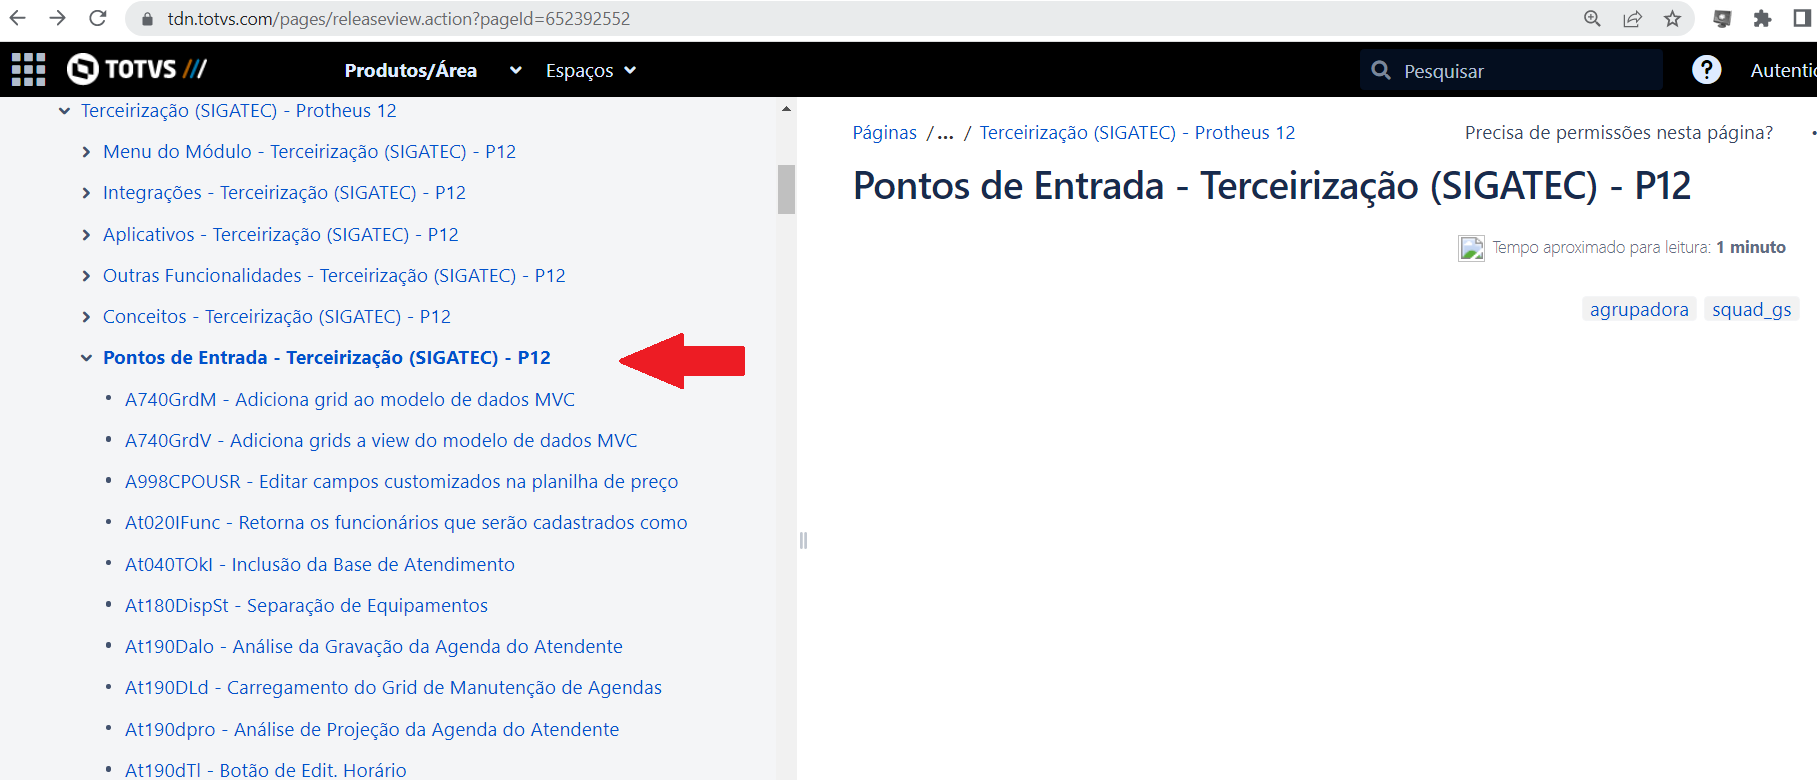The width and height of the screenshot is (1817, 780).
Task: Expand the Conceitos tree node
Action: click(x=86, y=317)
